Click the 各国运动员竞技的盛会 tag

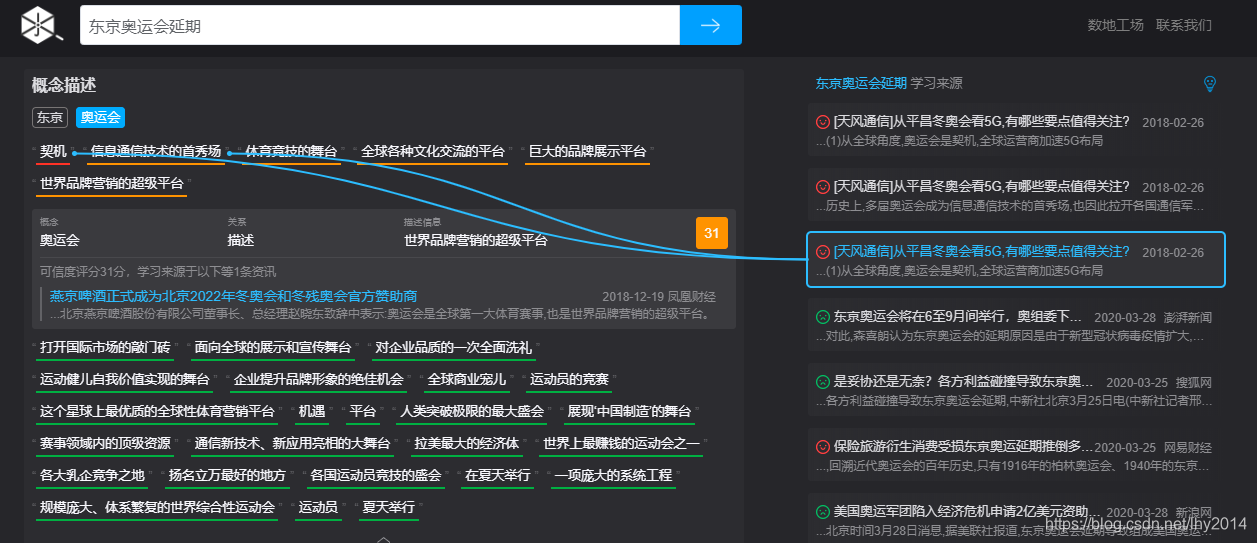point(375,476)
